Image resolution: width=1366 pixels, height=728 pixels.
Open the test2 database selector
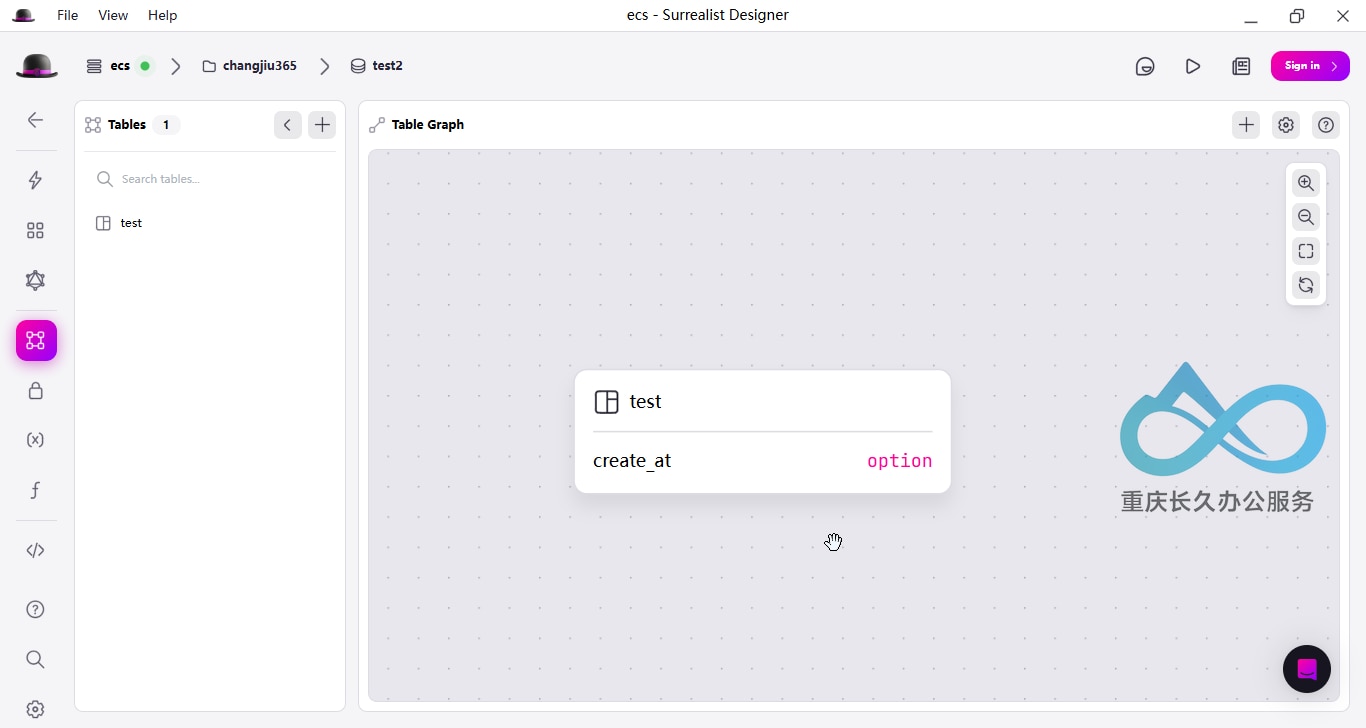(377, 66)
